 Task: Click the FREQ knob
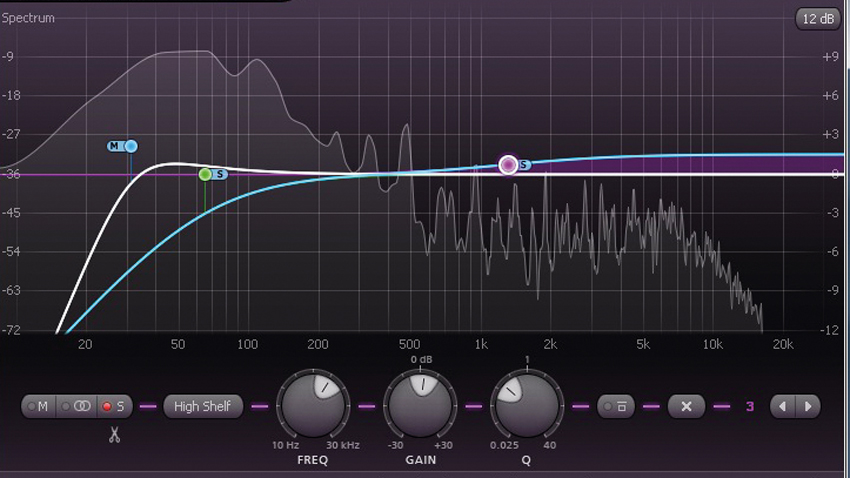pyautogui.click(x=313, y=405)
